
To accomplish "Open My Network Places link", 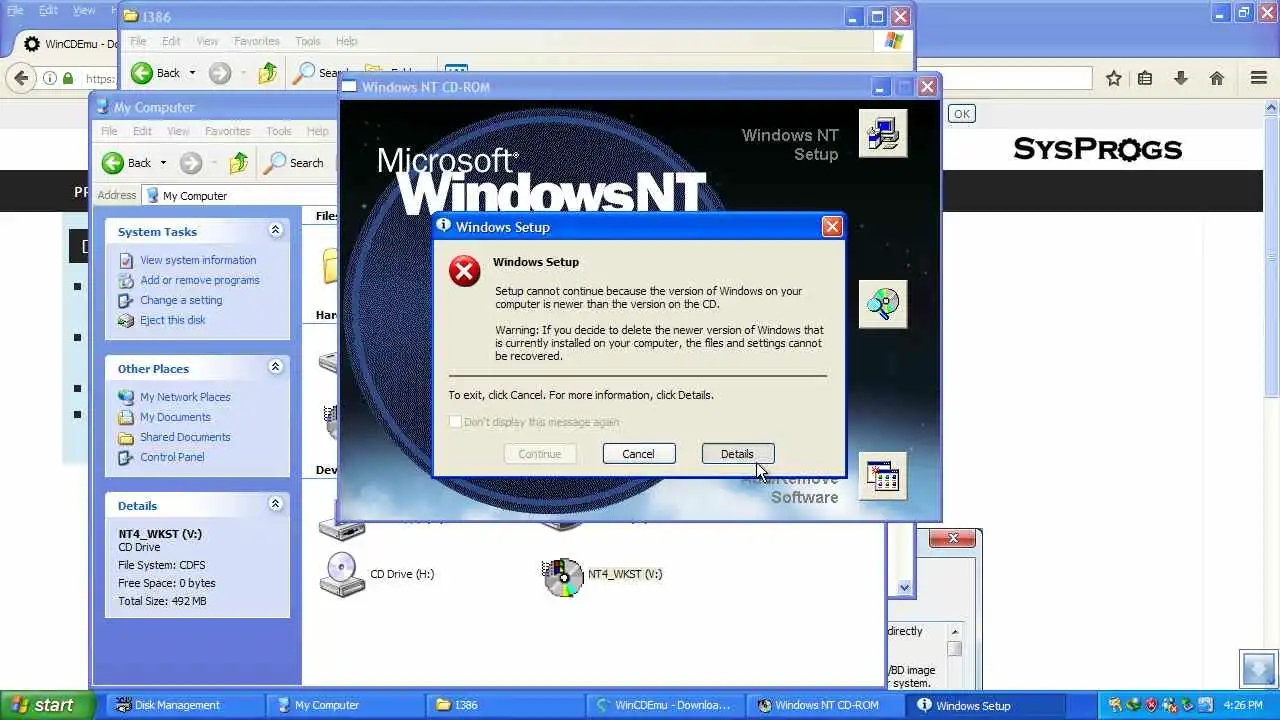I will [185, 397].
